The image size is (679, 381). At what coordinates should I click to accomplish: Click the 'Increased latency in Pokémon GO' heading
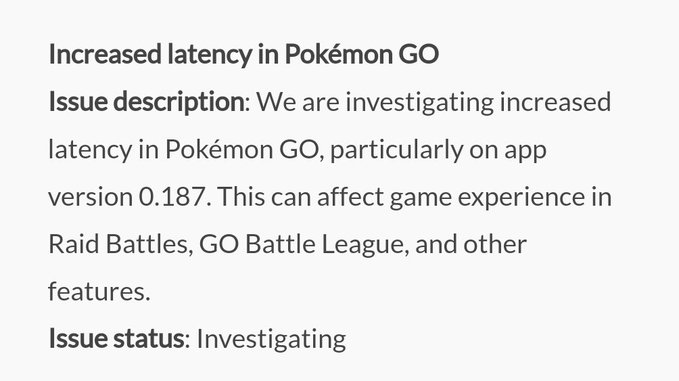pyautogui.click(x=244, y=55)
